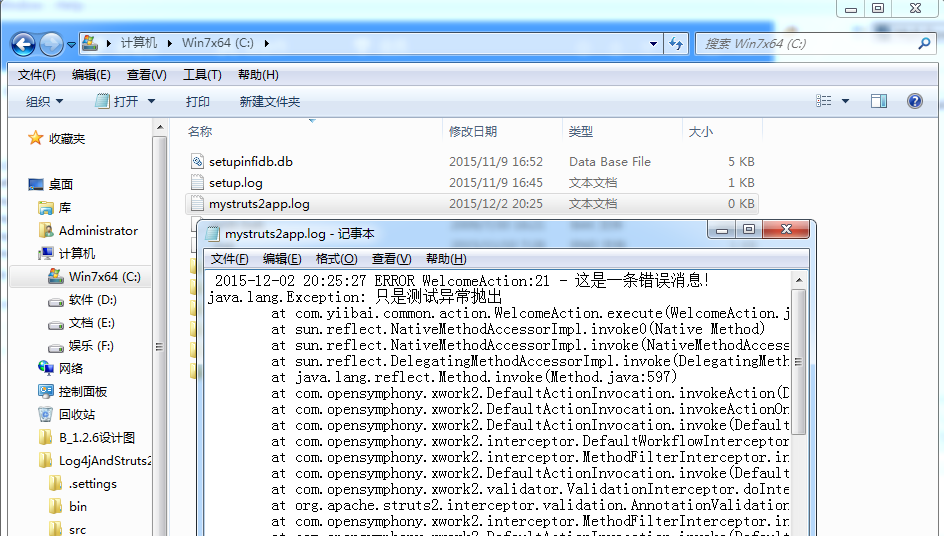Click the back navigation arrow button
This screenshot has height=536, width=944.
[25, 44]
